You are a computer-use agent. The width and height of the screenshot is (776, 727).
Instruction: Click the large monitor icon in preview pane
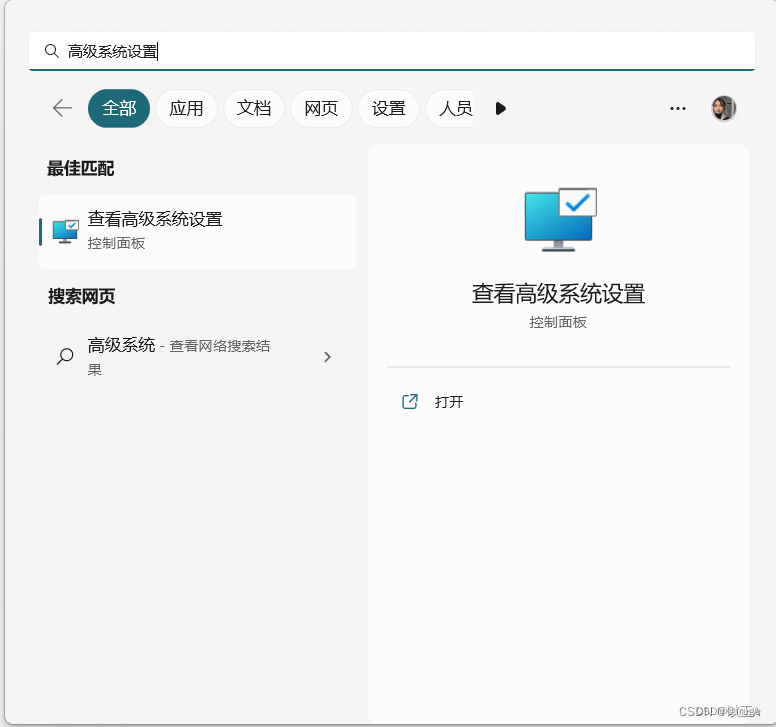pyautogui.click(x=560, y=219)
